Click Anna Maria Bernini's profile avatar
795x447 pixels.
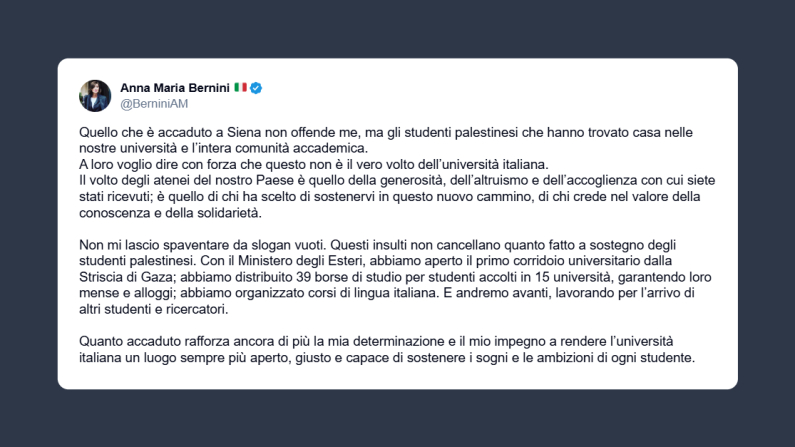[95, 95]
